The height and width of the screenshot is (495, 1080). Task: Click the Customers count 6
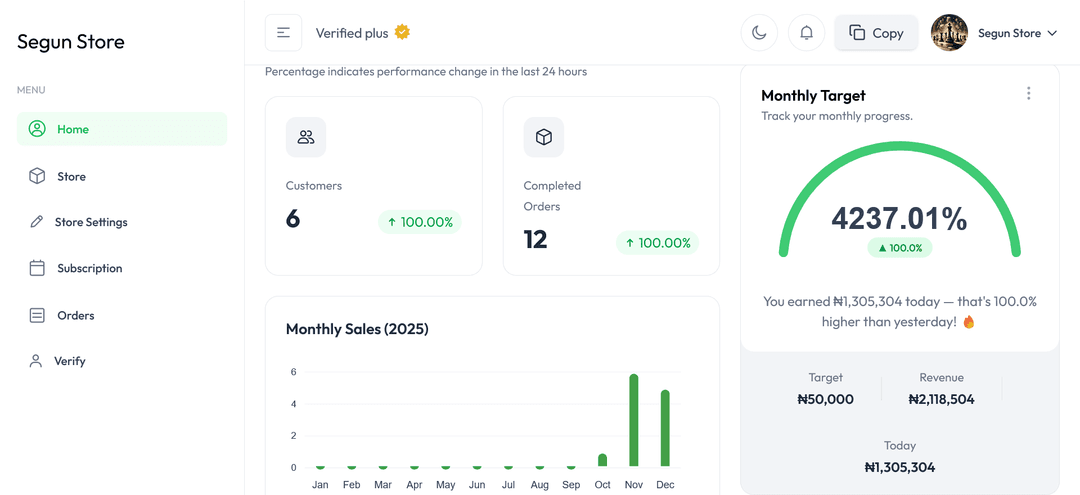click(x=293, y=219)
